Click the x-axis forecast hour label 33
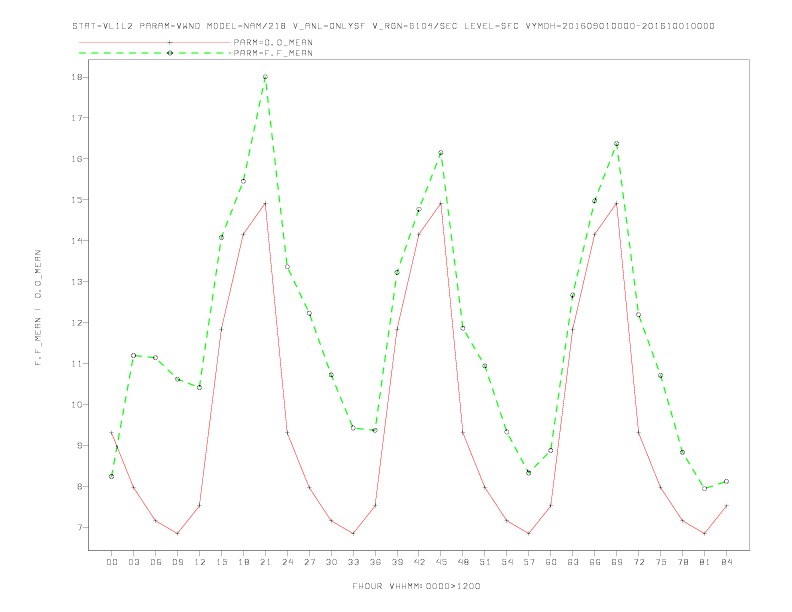This screenshot has width=792, height=612. [x=353, y=562]
